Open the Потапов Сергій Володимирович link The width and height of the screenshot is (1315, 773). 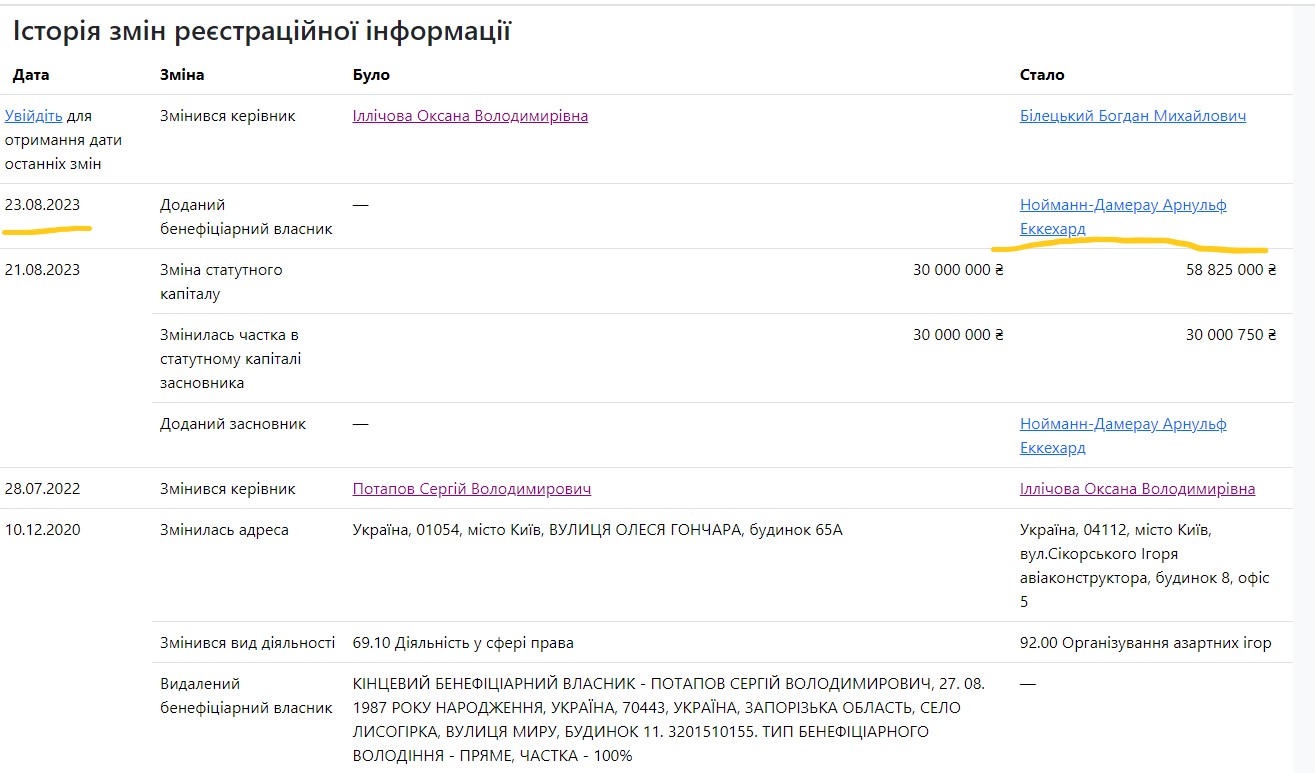pos(471,489)
